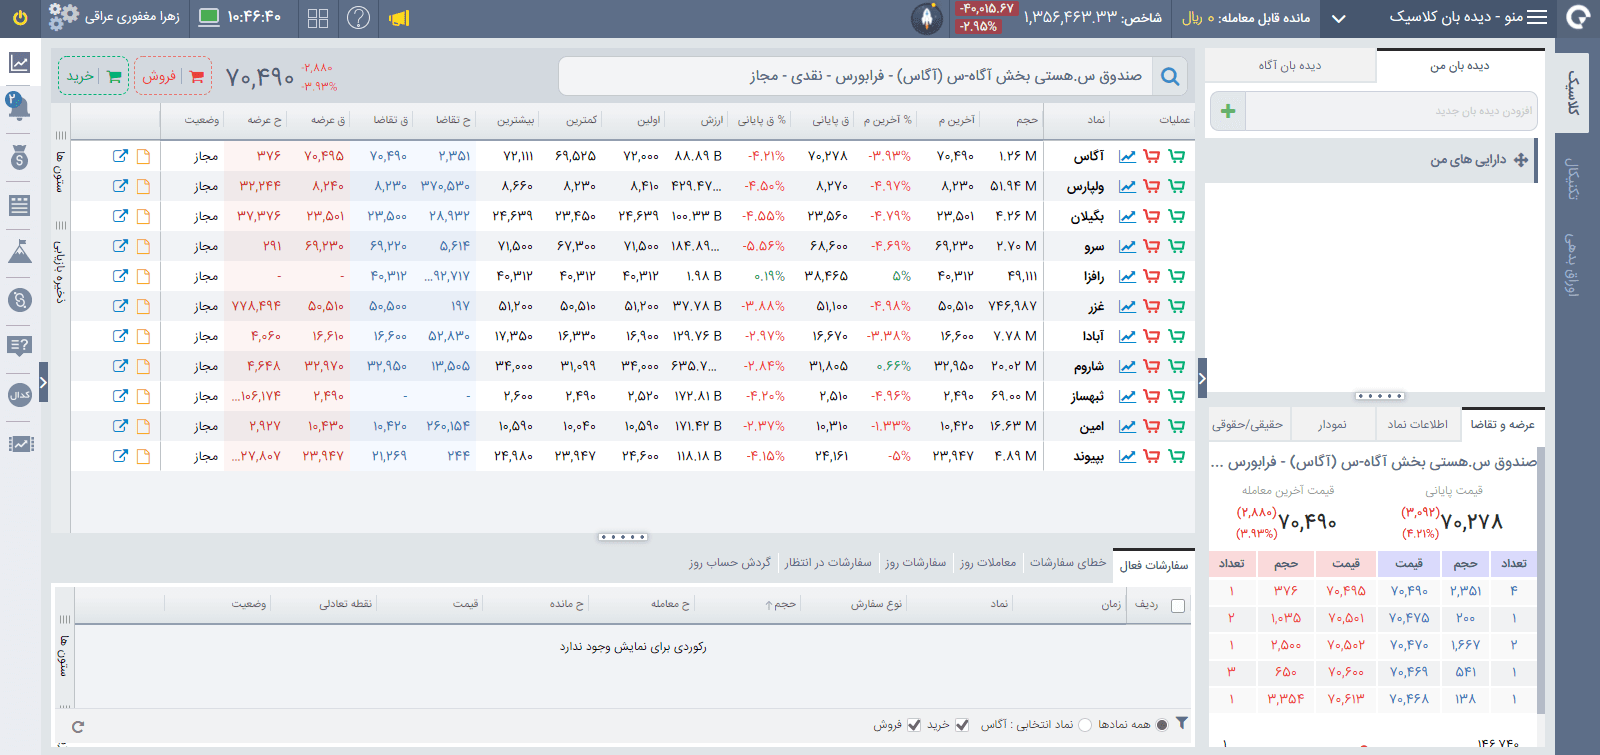The image size is (1600, 755).
Task: Click the rocket icon in top bar
Action: point(927,18)
